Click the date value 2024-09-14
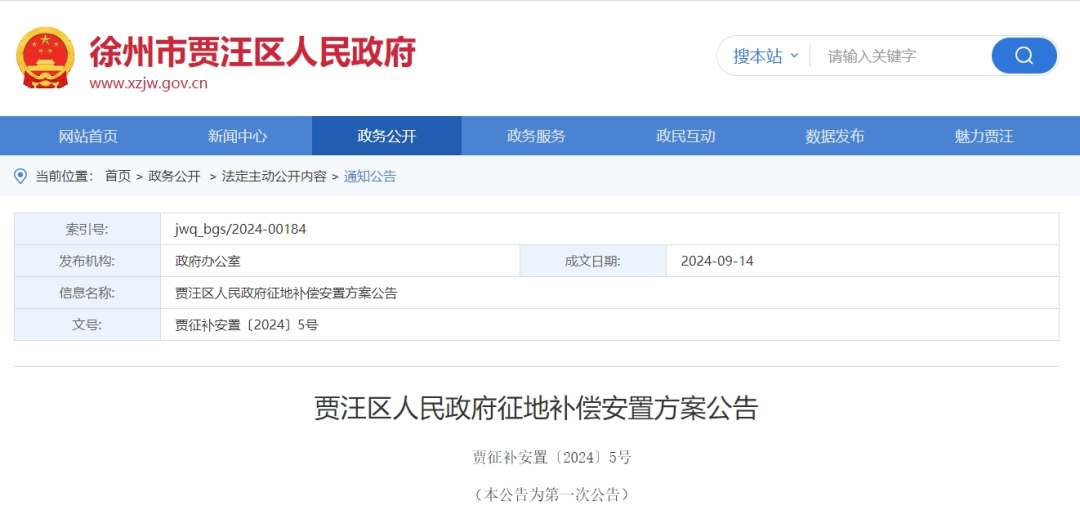 click(717, 261)
